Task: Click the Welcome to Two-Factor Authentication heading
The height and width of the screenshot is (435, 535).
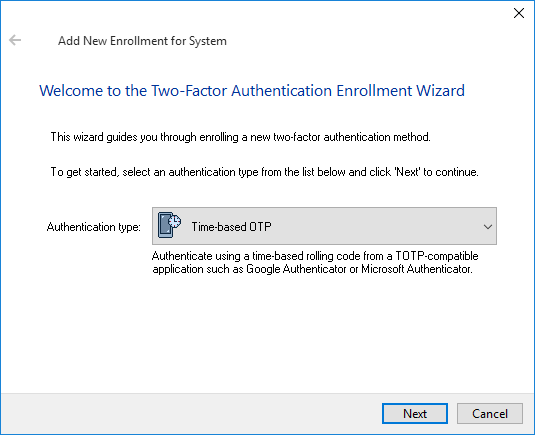Action: click(x=252, y=91)
